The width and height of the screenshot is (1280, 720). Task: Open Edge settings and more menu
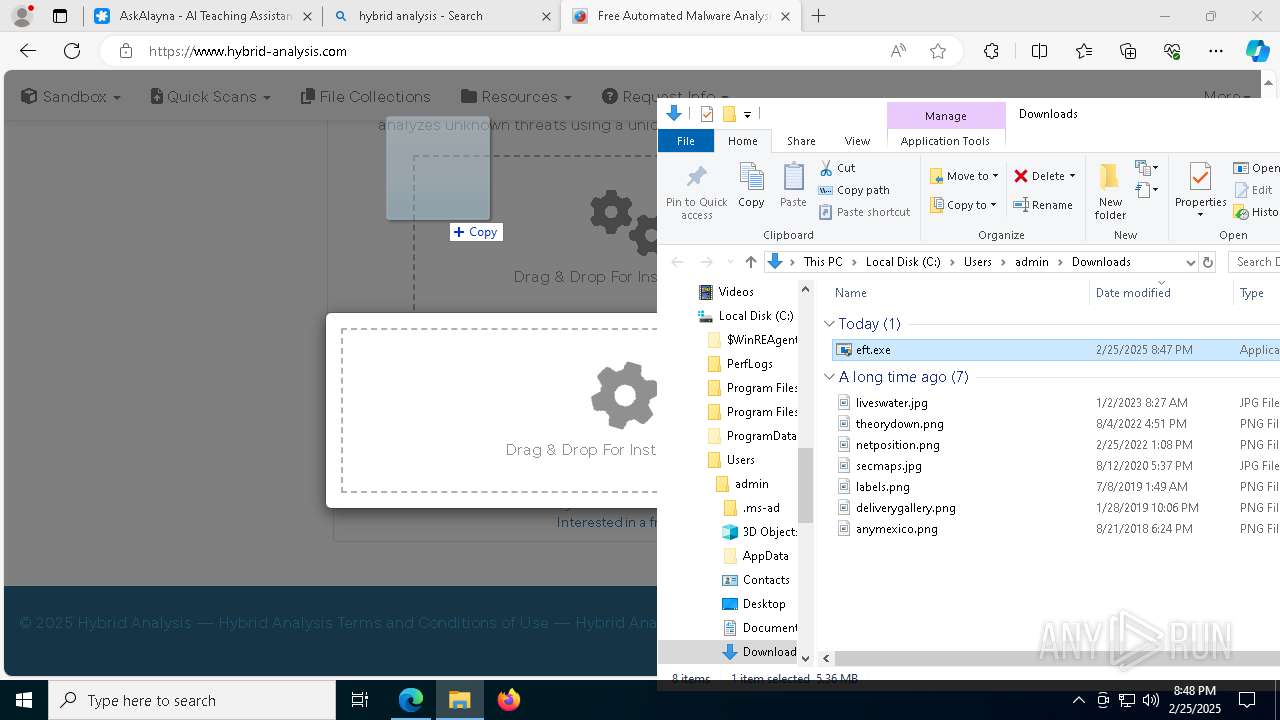tap(1216, 51)
